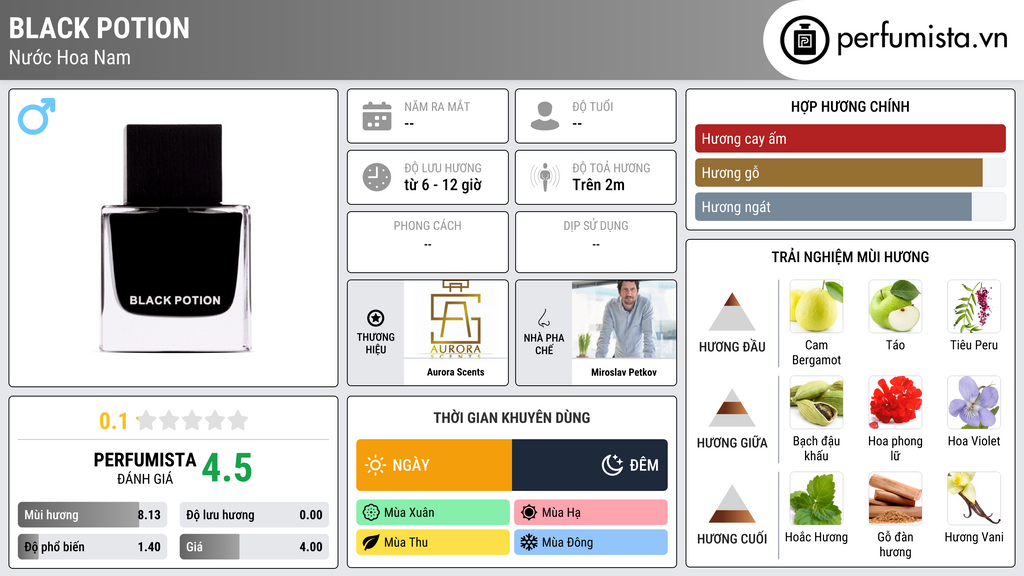Click the sun icon in Mùa Hạ
The image size is (1024, 576).
point(529,513)
